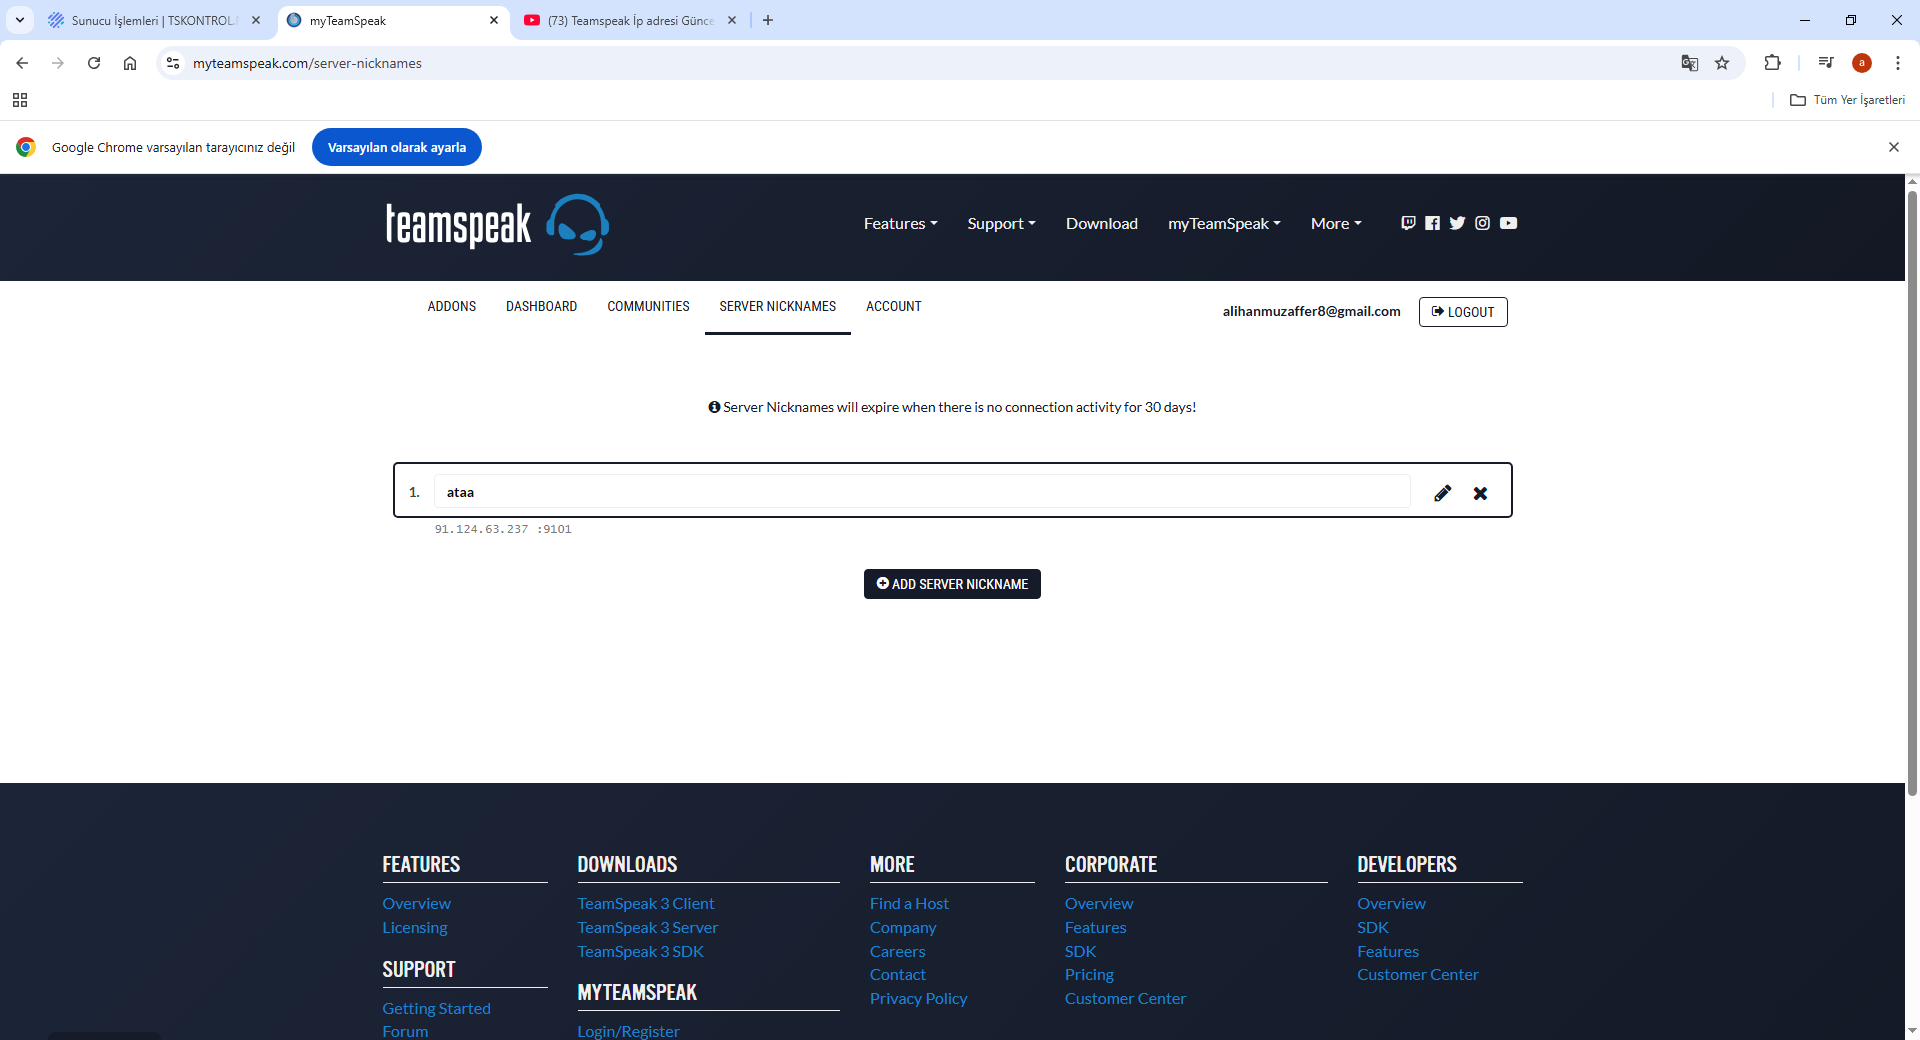Switch to the DASHBOARD tab
The height and width of the screenshot is (1040, 1920).
point(541,307)
